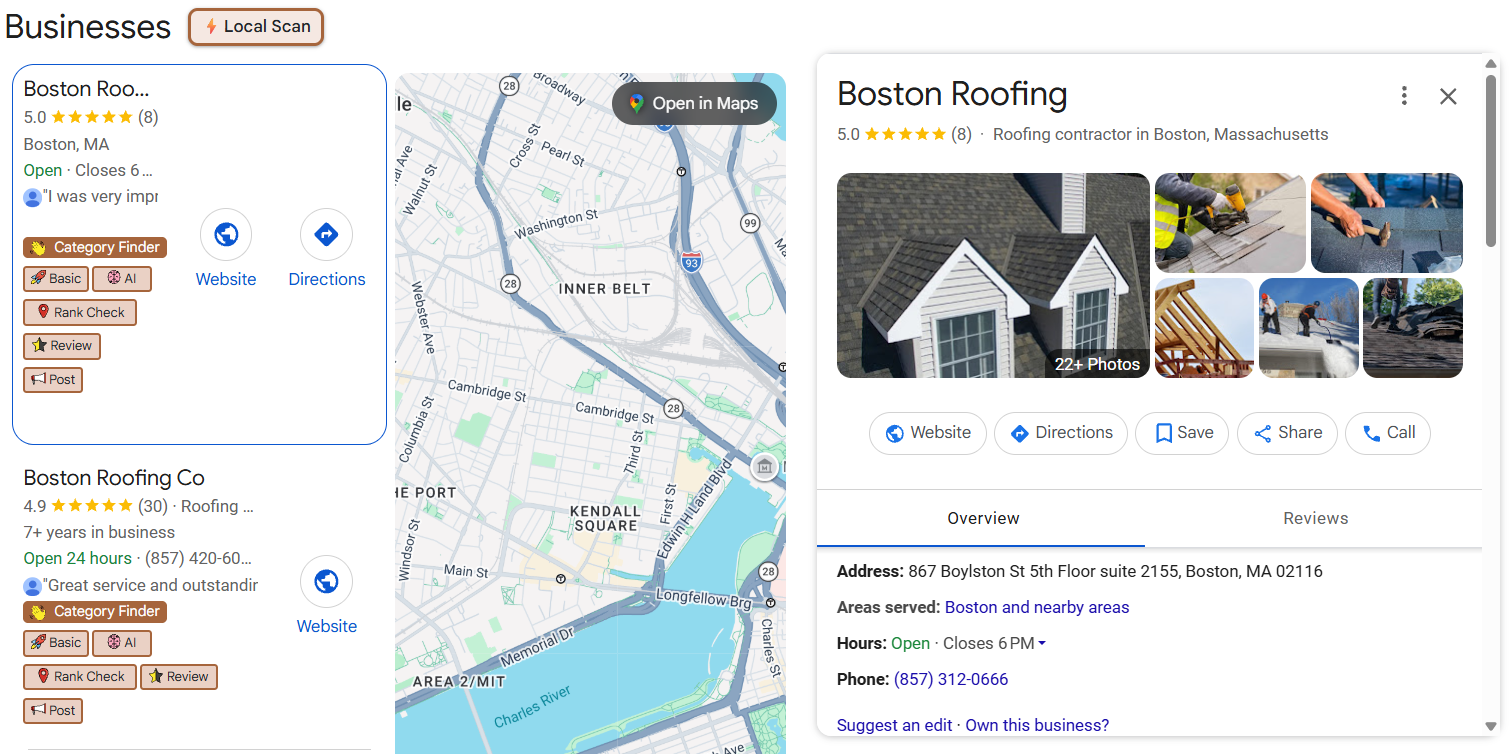This screenshot has width=1512, height=754.
Task: Share the Boston Roofing listing
Action: click(x=1287, y=433)
